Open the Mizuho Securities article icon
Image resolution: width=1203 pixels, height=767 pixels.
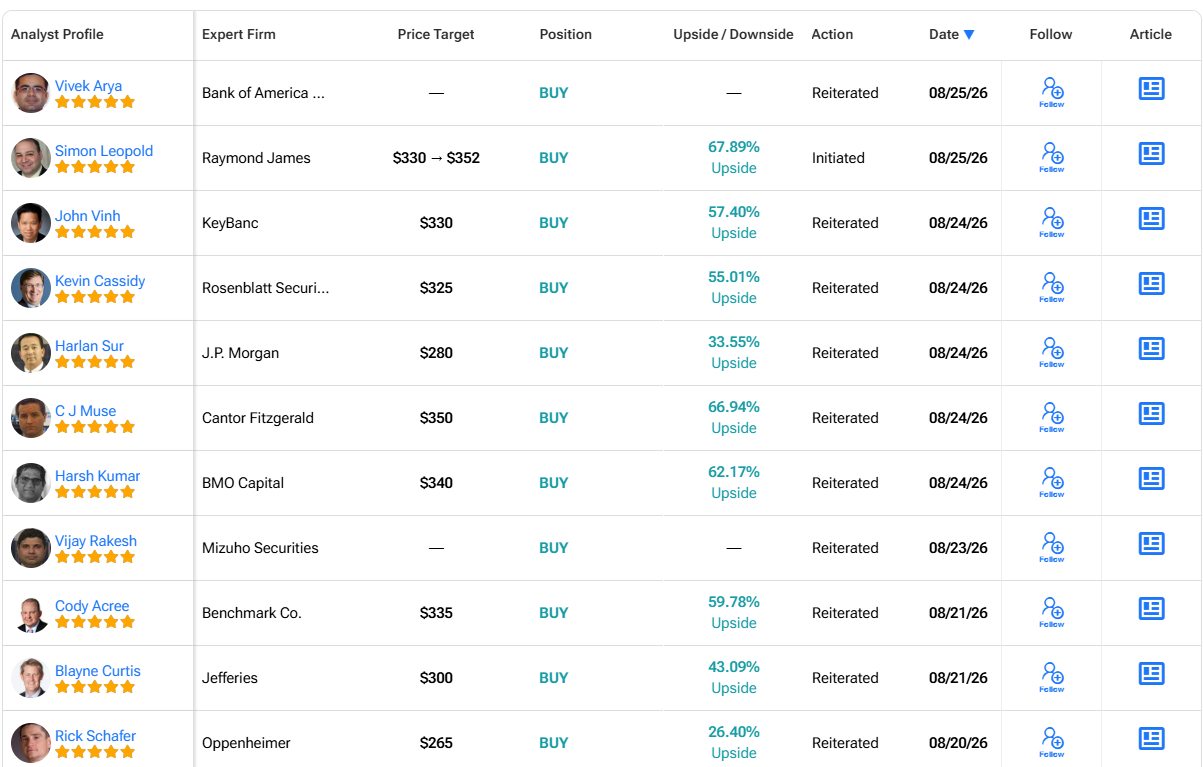(x=1152, y=543)
